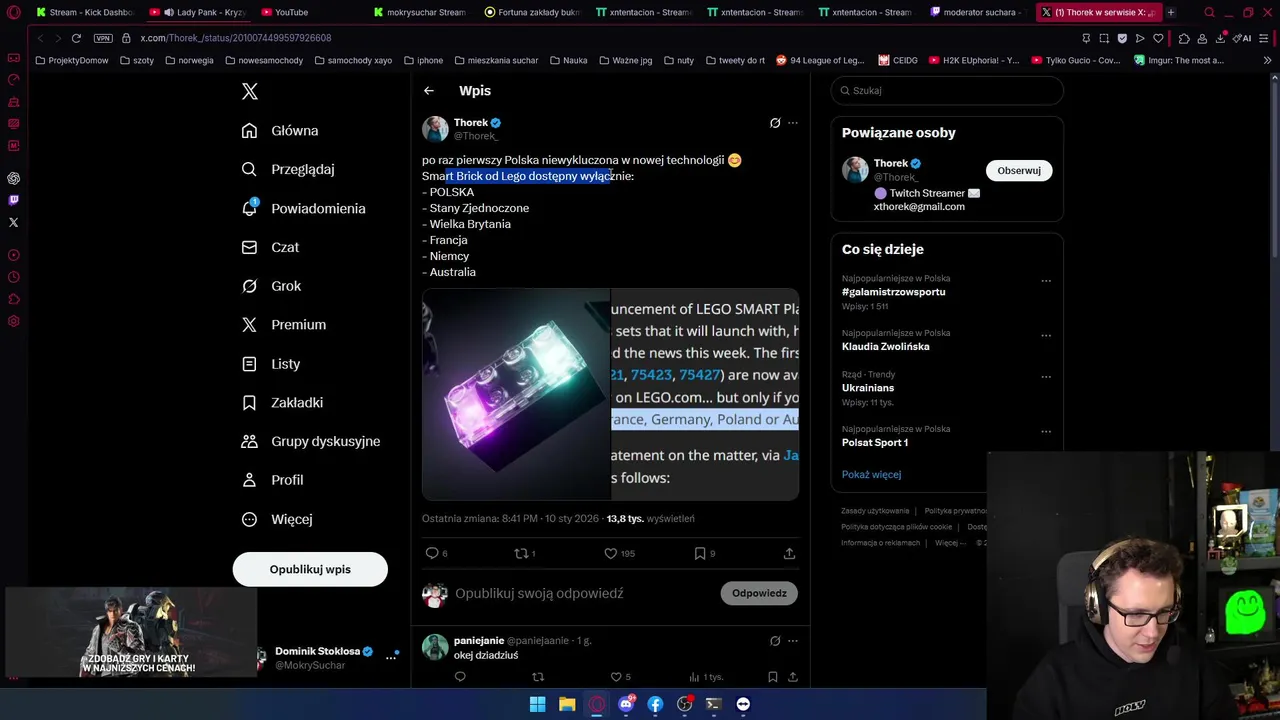The height and width of the screenshot is (720, 1280).
Task: Share Thorek's post
Action: click(789, 553)
